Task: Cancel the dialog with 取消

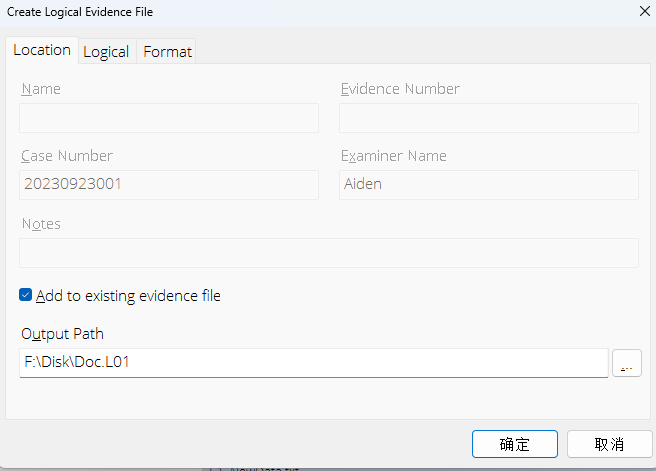Action: [x=609, y=444]
